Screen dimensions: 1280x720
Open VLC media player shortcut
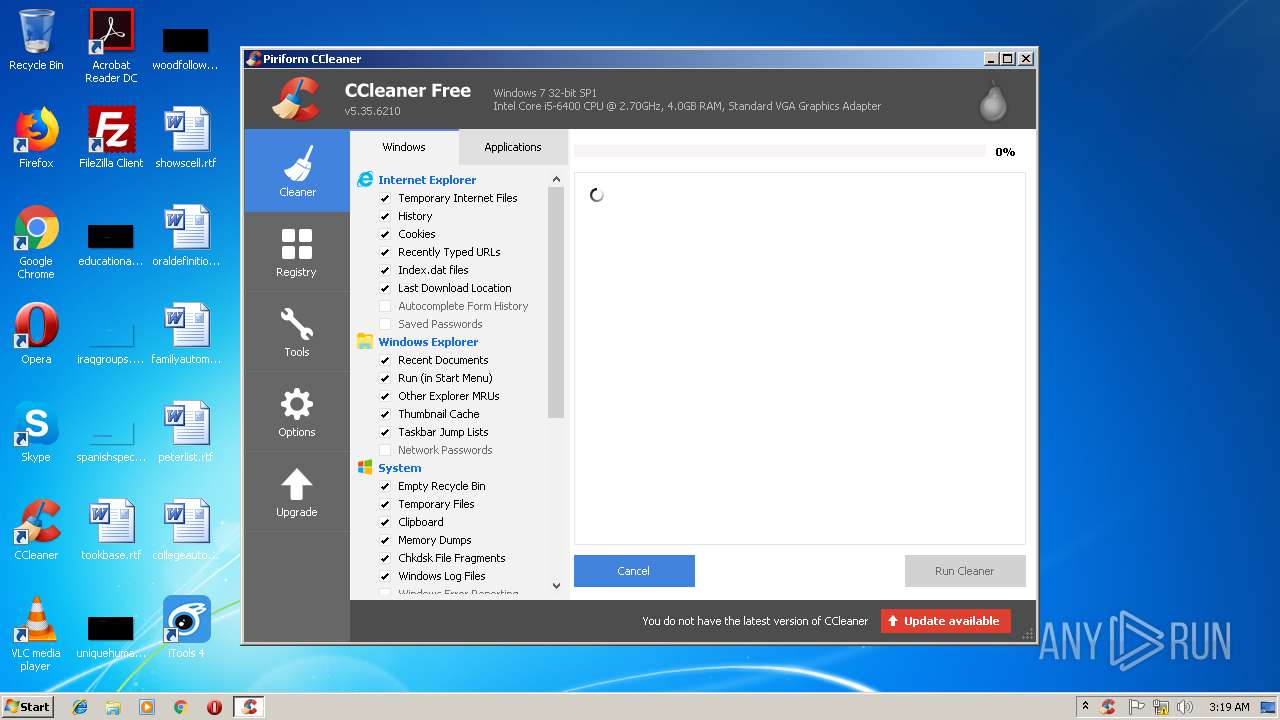click(x=36, y=634)
